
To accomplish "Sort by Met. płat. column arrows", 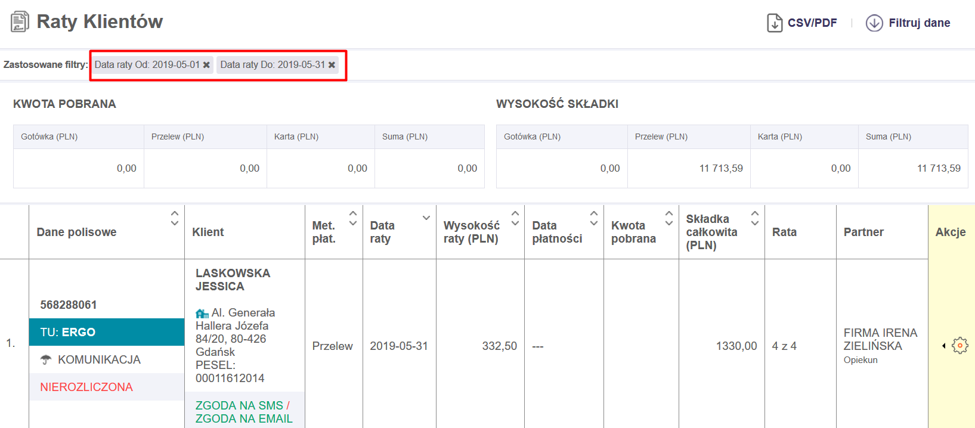I will (x=352, y=217).
